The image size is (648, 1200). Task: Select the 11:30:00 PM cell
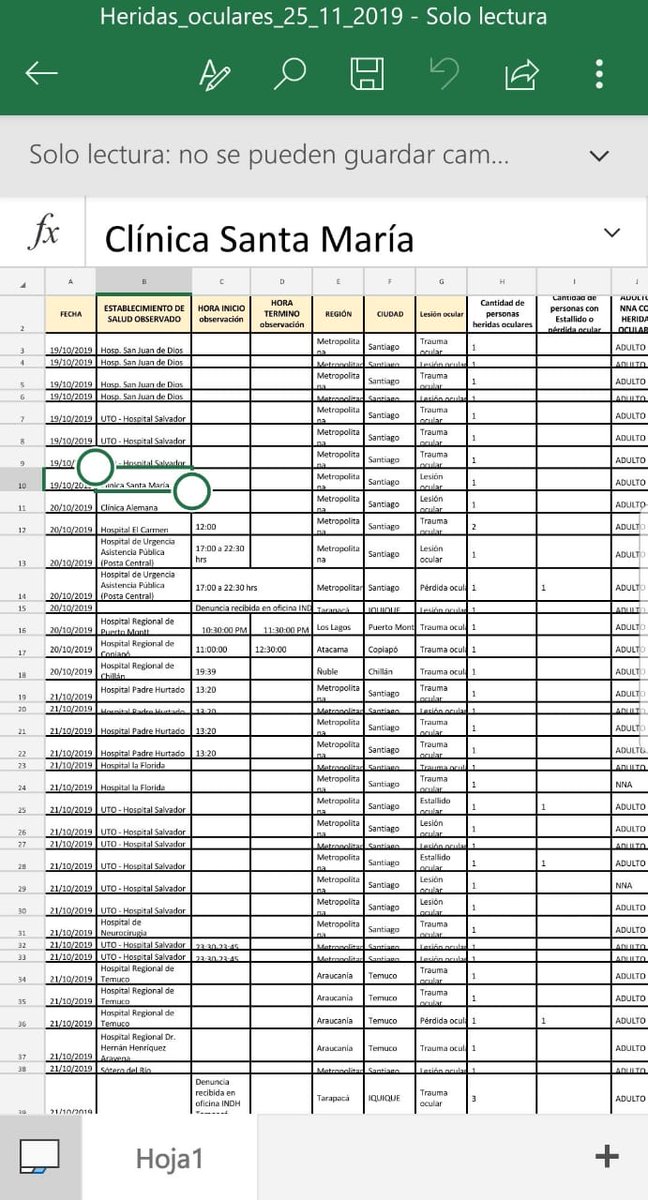[x=281, y=626]
